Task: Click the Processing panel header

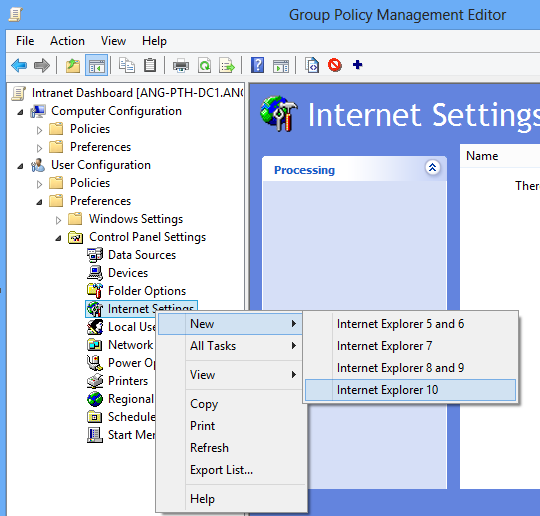Action: coord(354,170)
